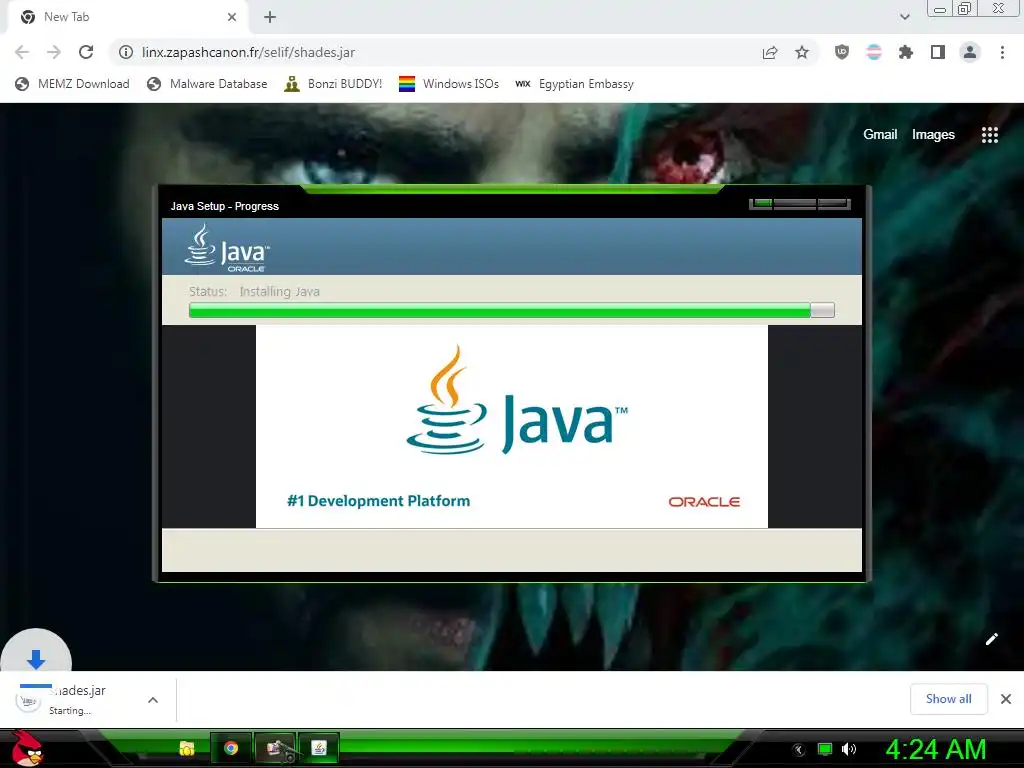The height and width of the screenshot is (768, 1024).
Task: Expand the tab search chevron
Action: (x=904, y=17)
